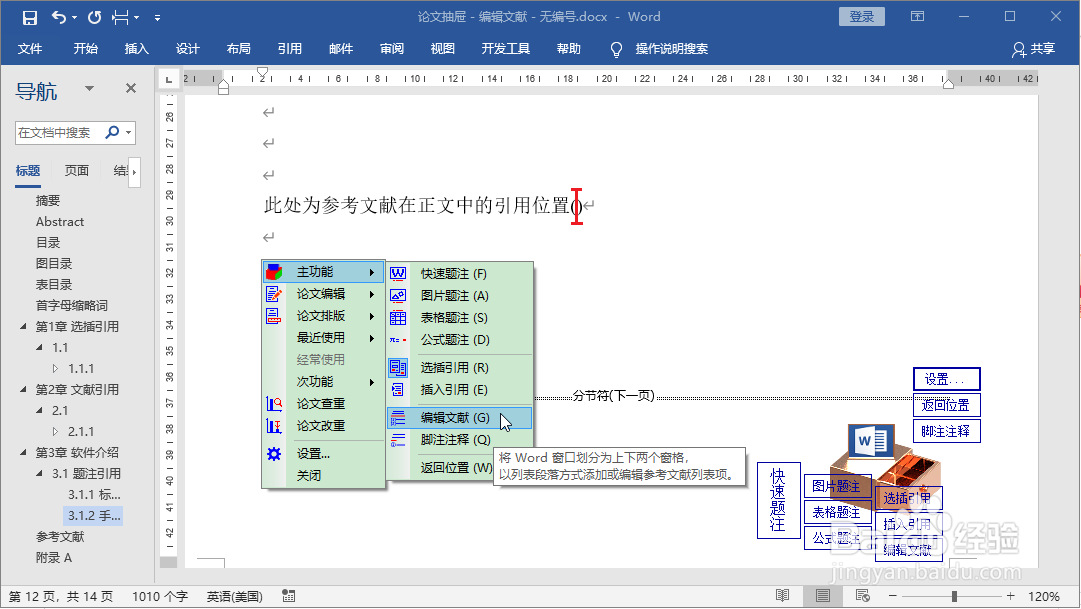The height and width of the screenshot is (609, 1081).
Task: Click the floating 返回位置 button
Action: coord(947,405)
